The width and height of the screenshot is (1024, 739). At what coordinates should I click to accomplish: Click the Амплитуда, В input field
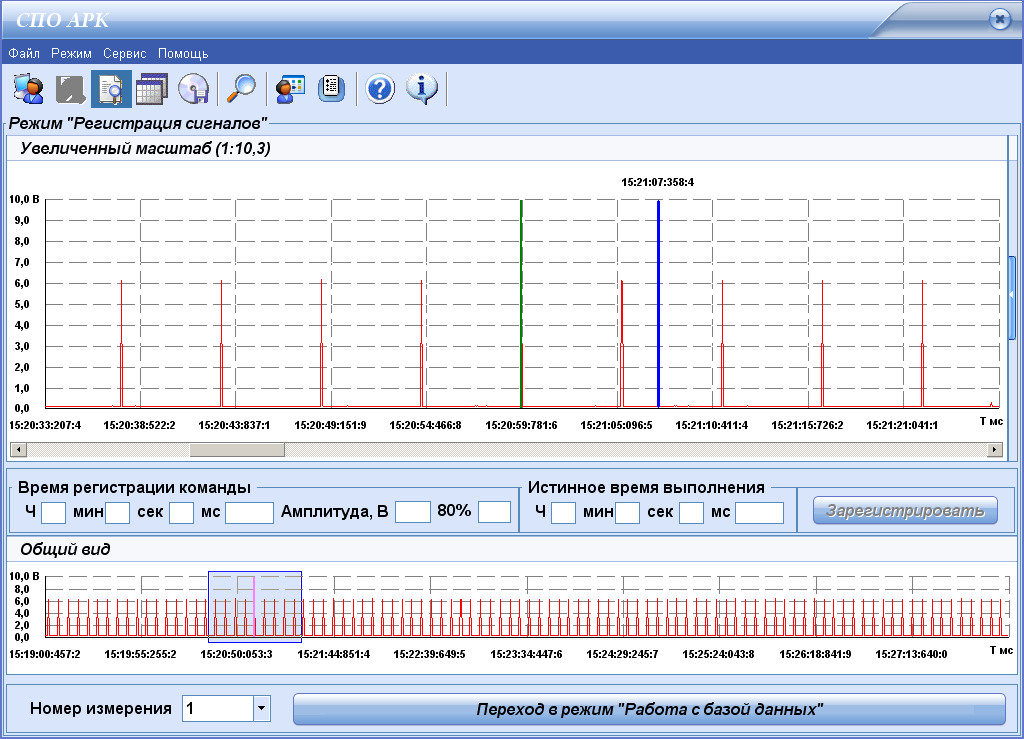tap(412, 512)
